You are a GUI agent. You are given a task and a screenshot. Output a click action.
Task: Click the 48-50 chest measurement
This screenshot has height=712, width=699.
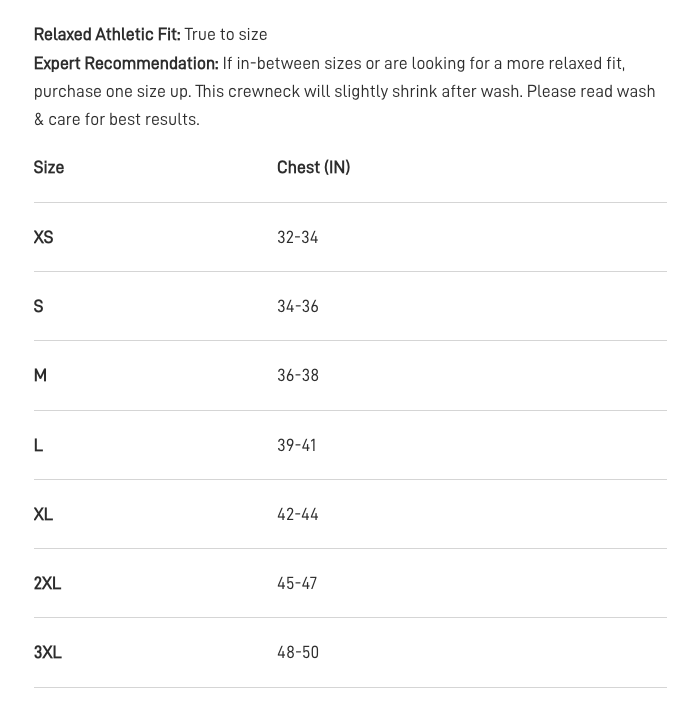pos(297,652)
